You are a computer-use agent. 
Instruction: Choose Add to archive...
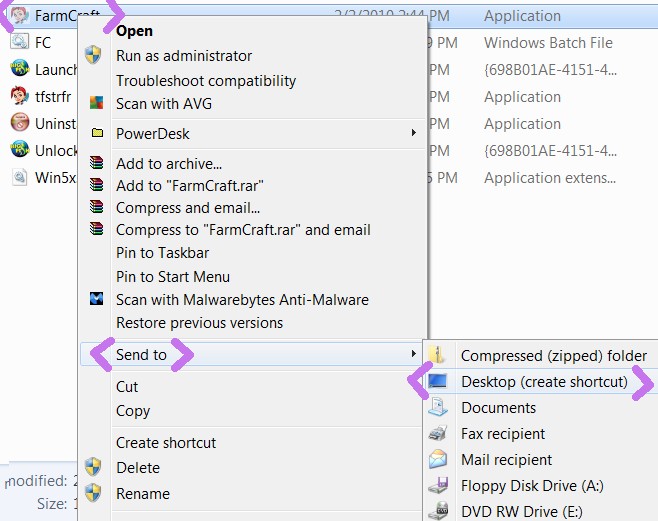(x=169, y=164)
